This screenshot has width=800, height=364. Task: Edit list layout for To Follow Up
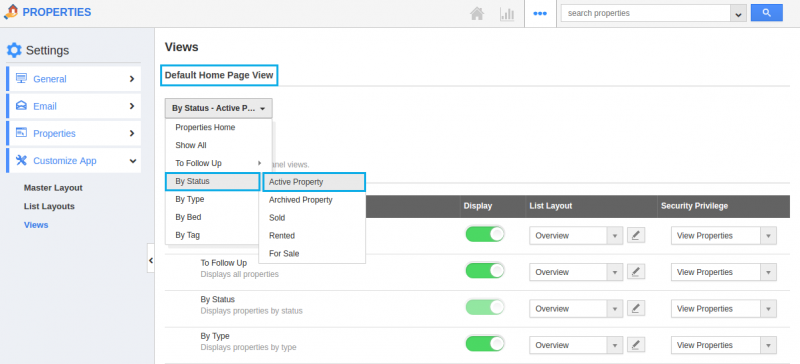[x=636, y=272]
